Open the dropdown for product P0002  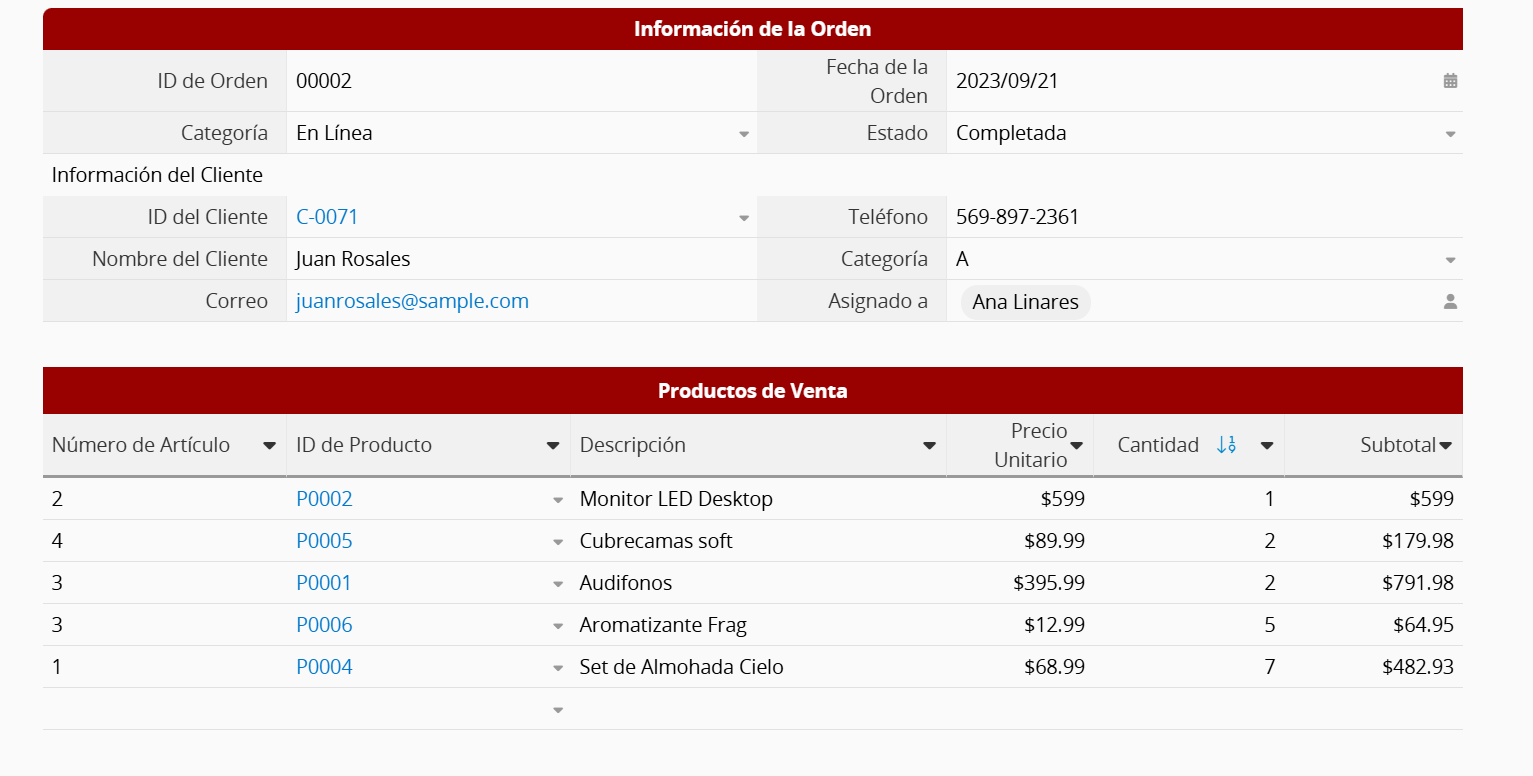558,500
